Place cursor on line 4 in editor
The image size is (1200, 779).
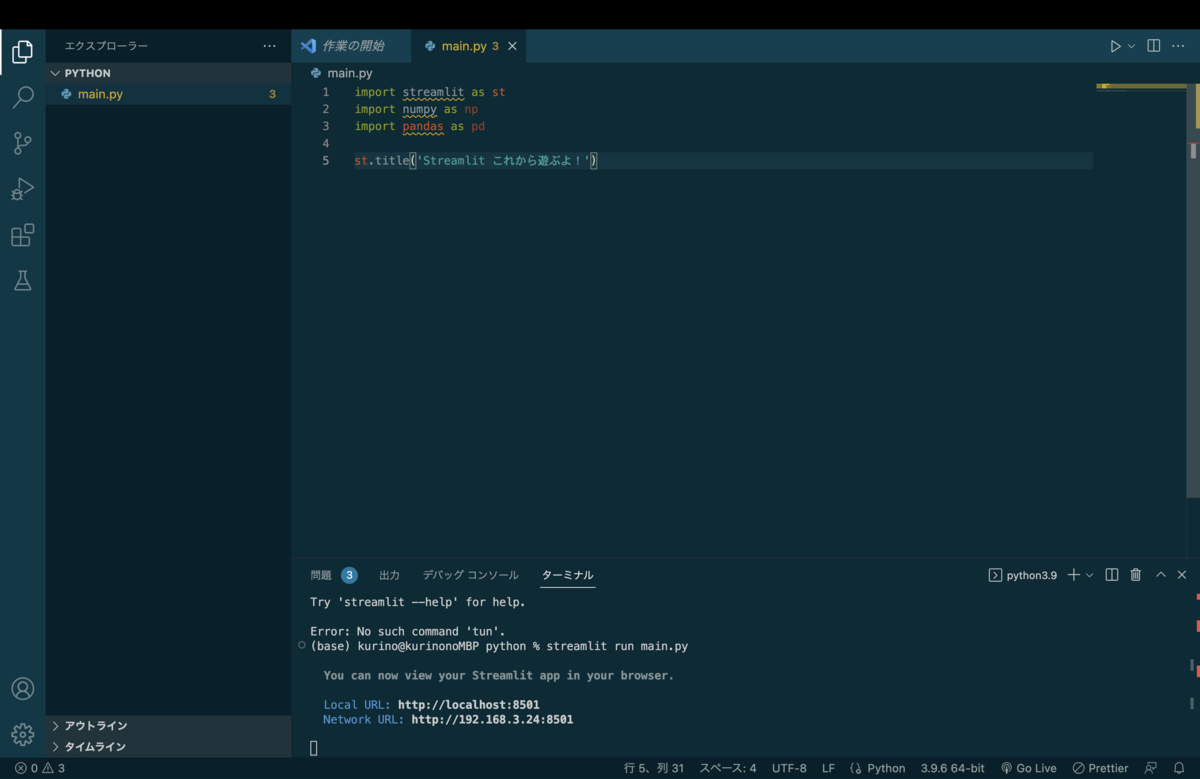coord(722,144)
